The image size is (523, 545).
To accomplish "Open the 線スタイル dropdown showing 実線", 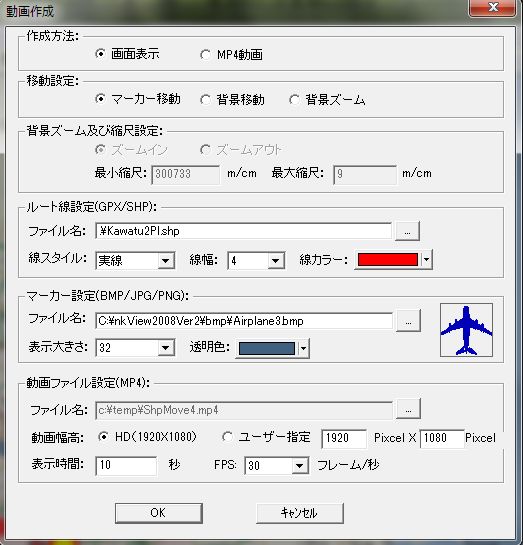I will [135, 260].
